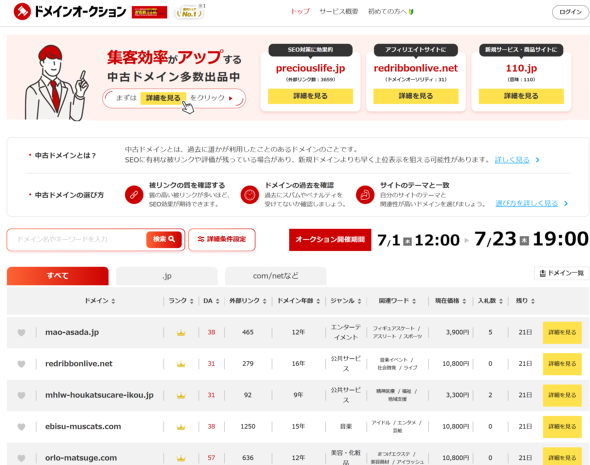Click the crown rank icon for mao-asada.jp

pyautogui.click(x=181, y=333)
